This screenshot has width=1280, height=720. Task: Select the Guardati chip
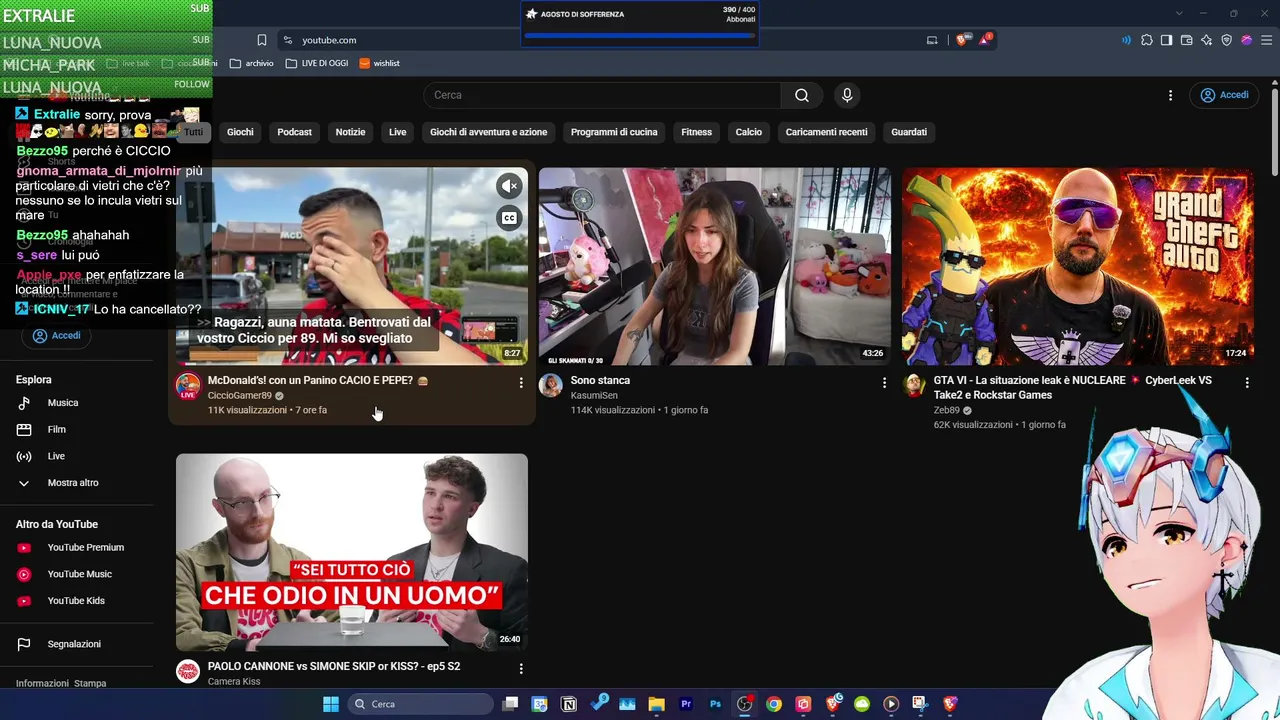tap(909, 132)
